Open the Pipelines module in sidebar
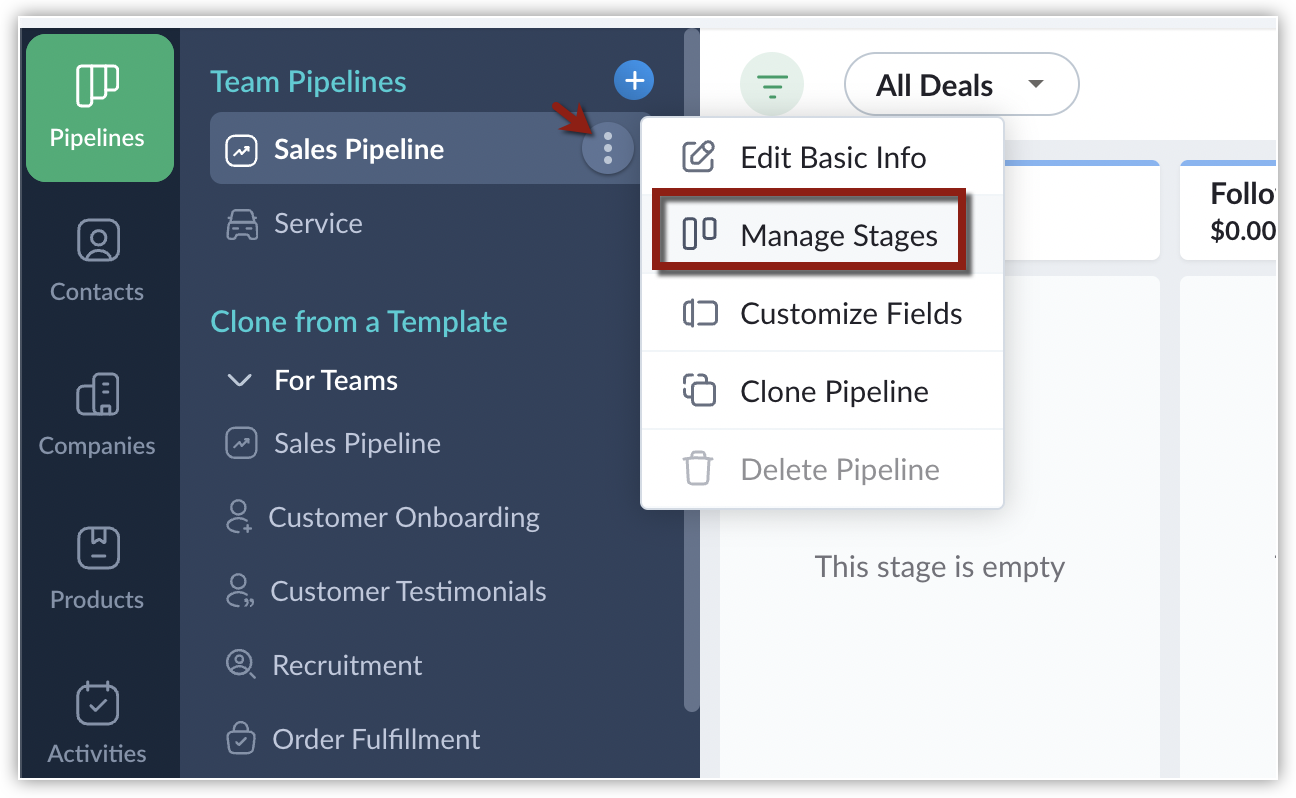This screenshot has width=1296, height=798. pyautogui.click(x=99, y=108)
